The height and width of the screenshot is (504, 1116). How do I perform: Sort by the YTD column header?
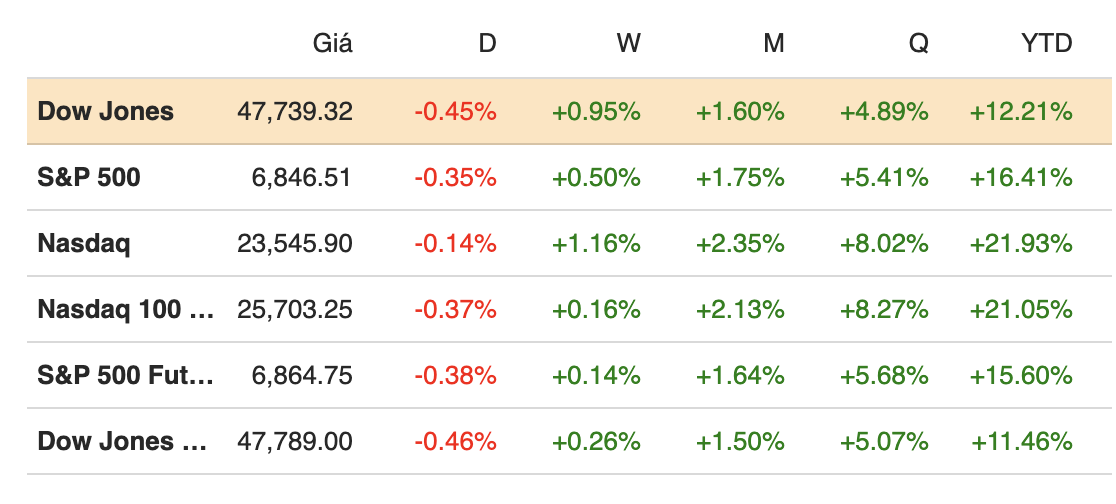click(1047, 43)
